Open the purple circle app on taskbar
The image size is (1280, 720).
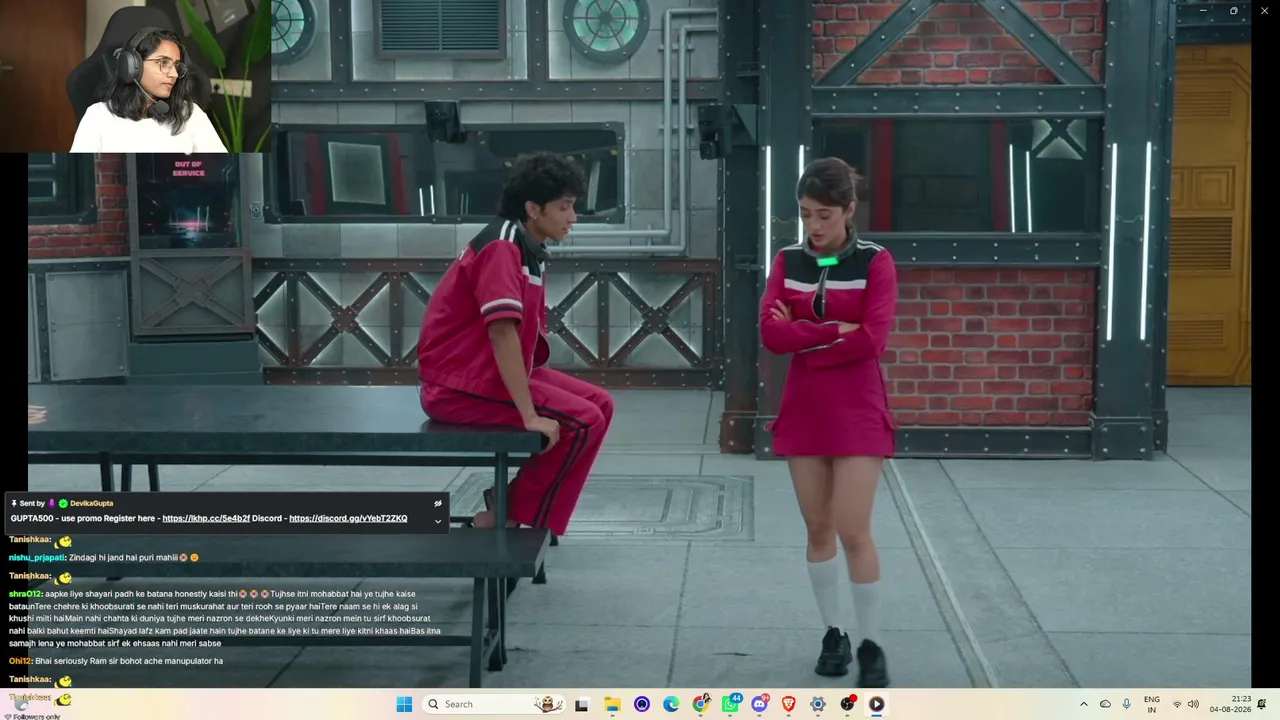[642, 704]
